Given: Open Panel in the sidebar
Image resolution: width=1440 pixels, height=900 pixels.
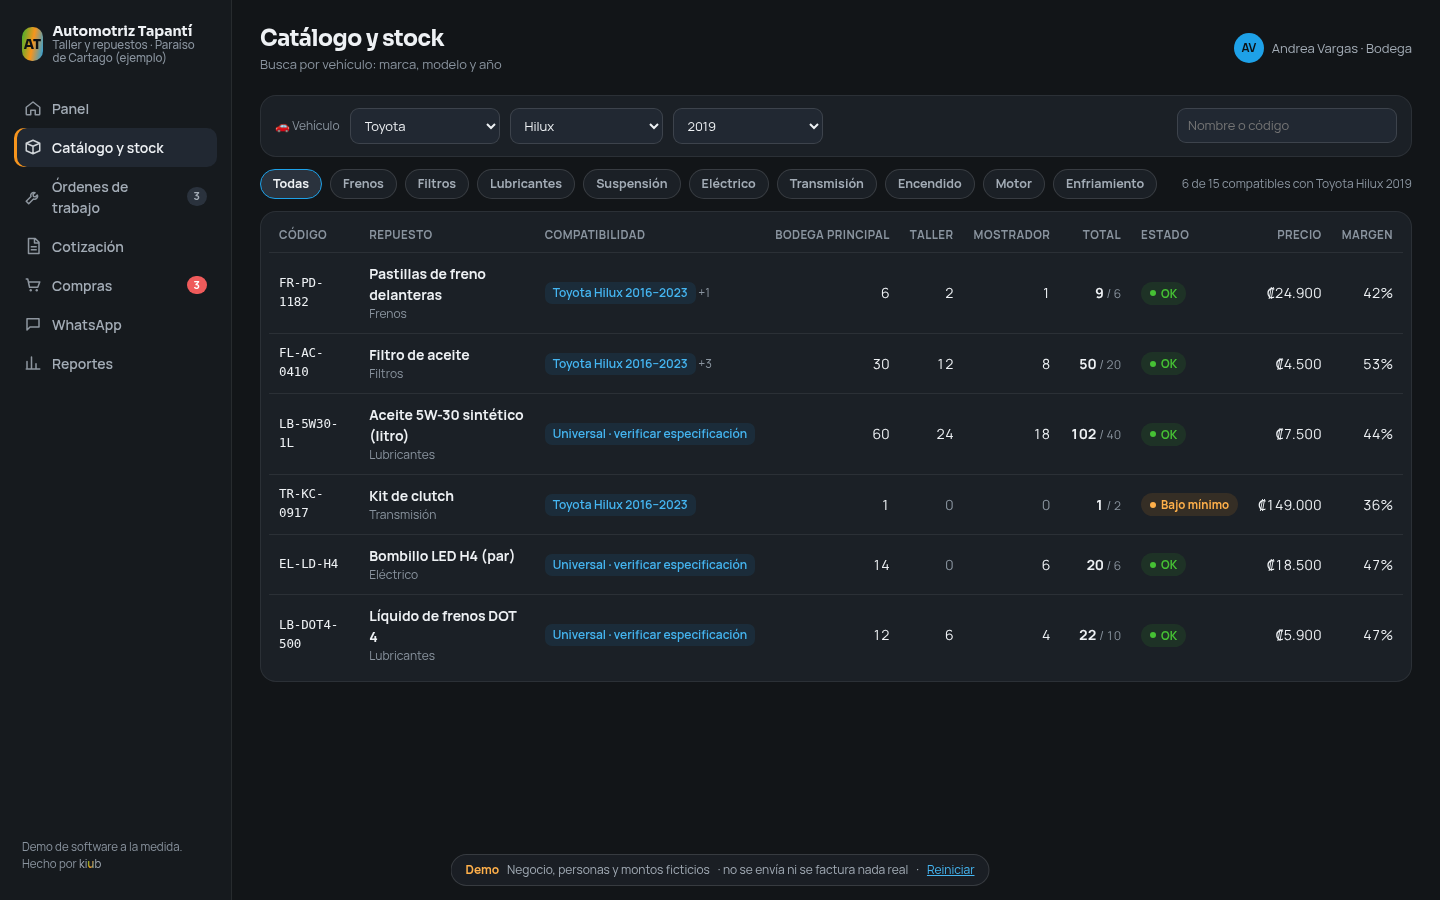Looking at the screenshot, I should point(115,109).
